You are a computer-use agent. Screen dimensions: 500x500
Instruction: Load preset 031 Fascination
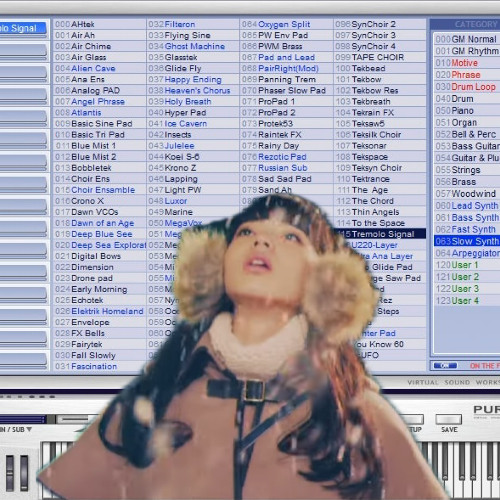pos(99,366)
